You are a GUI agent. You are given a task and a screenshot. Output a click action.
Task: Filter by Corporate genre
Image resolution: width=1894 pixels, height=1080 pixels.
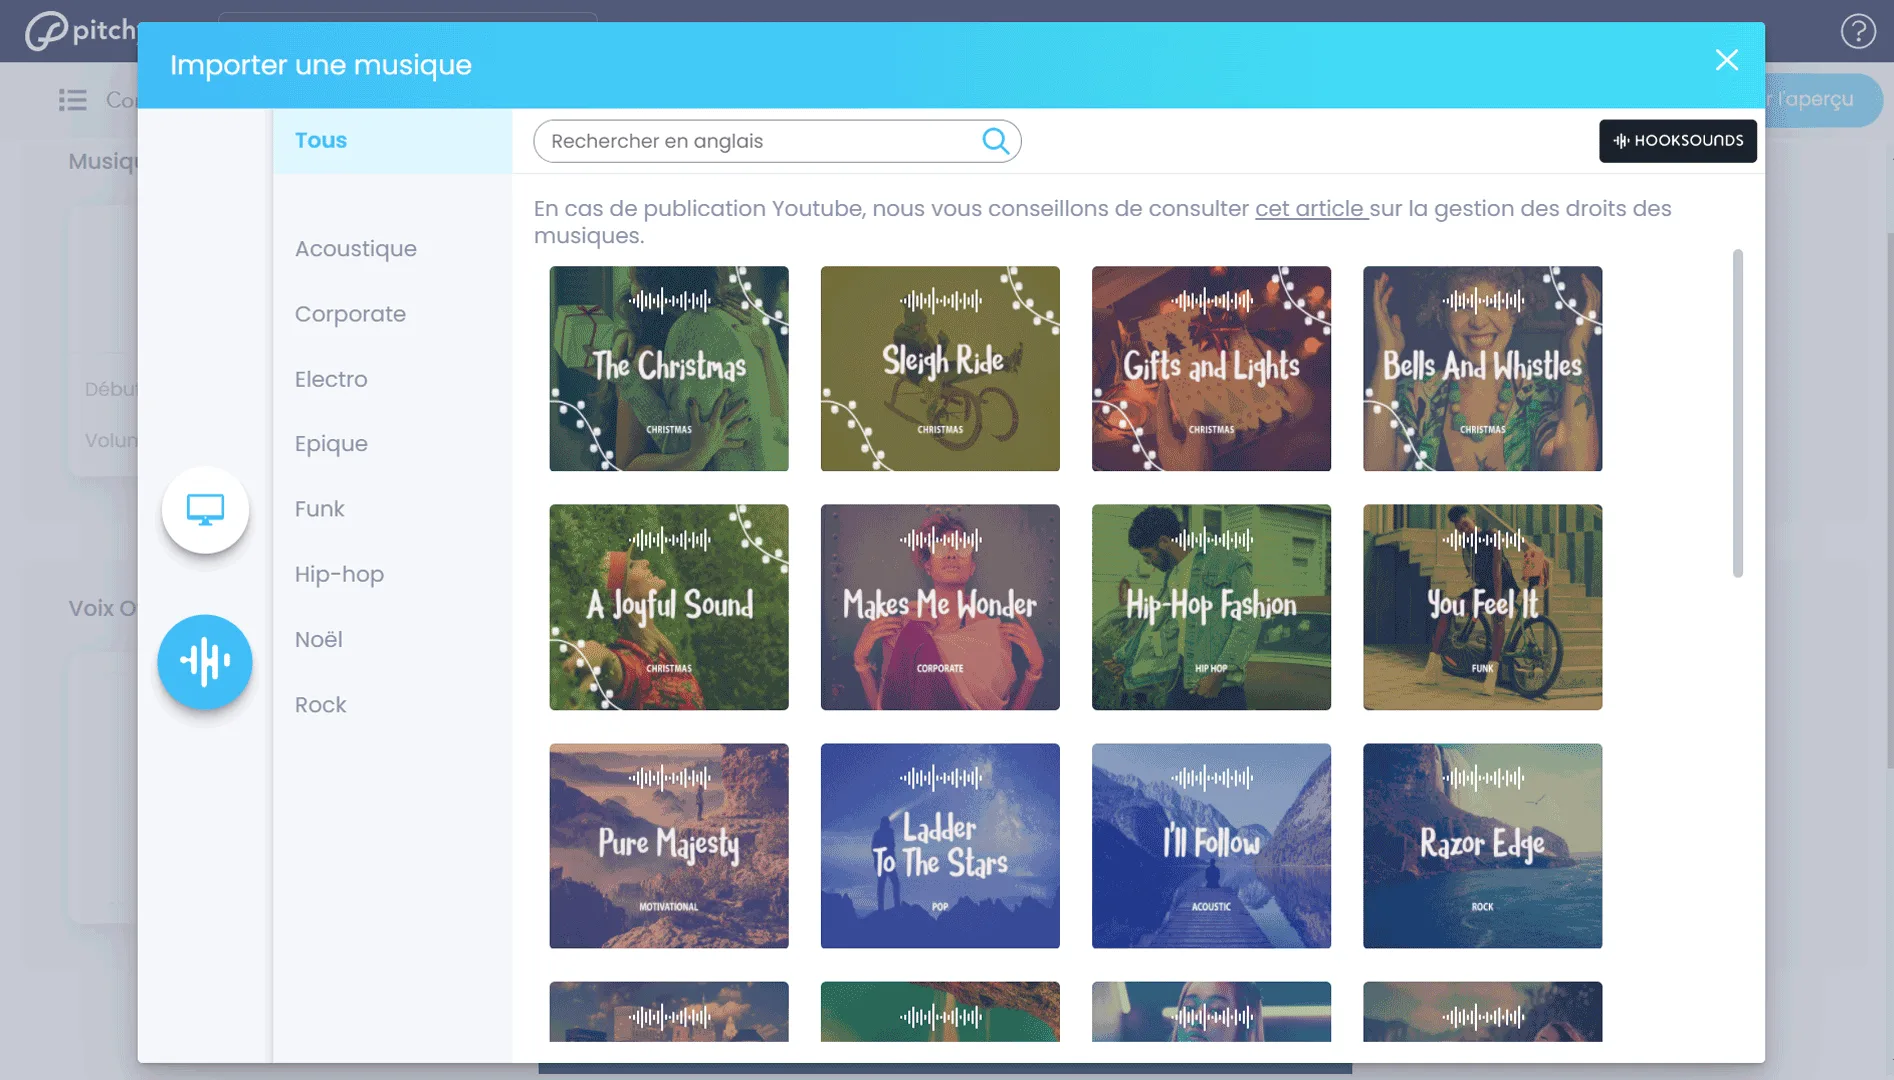click(350, 314)
